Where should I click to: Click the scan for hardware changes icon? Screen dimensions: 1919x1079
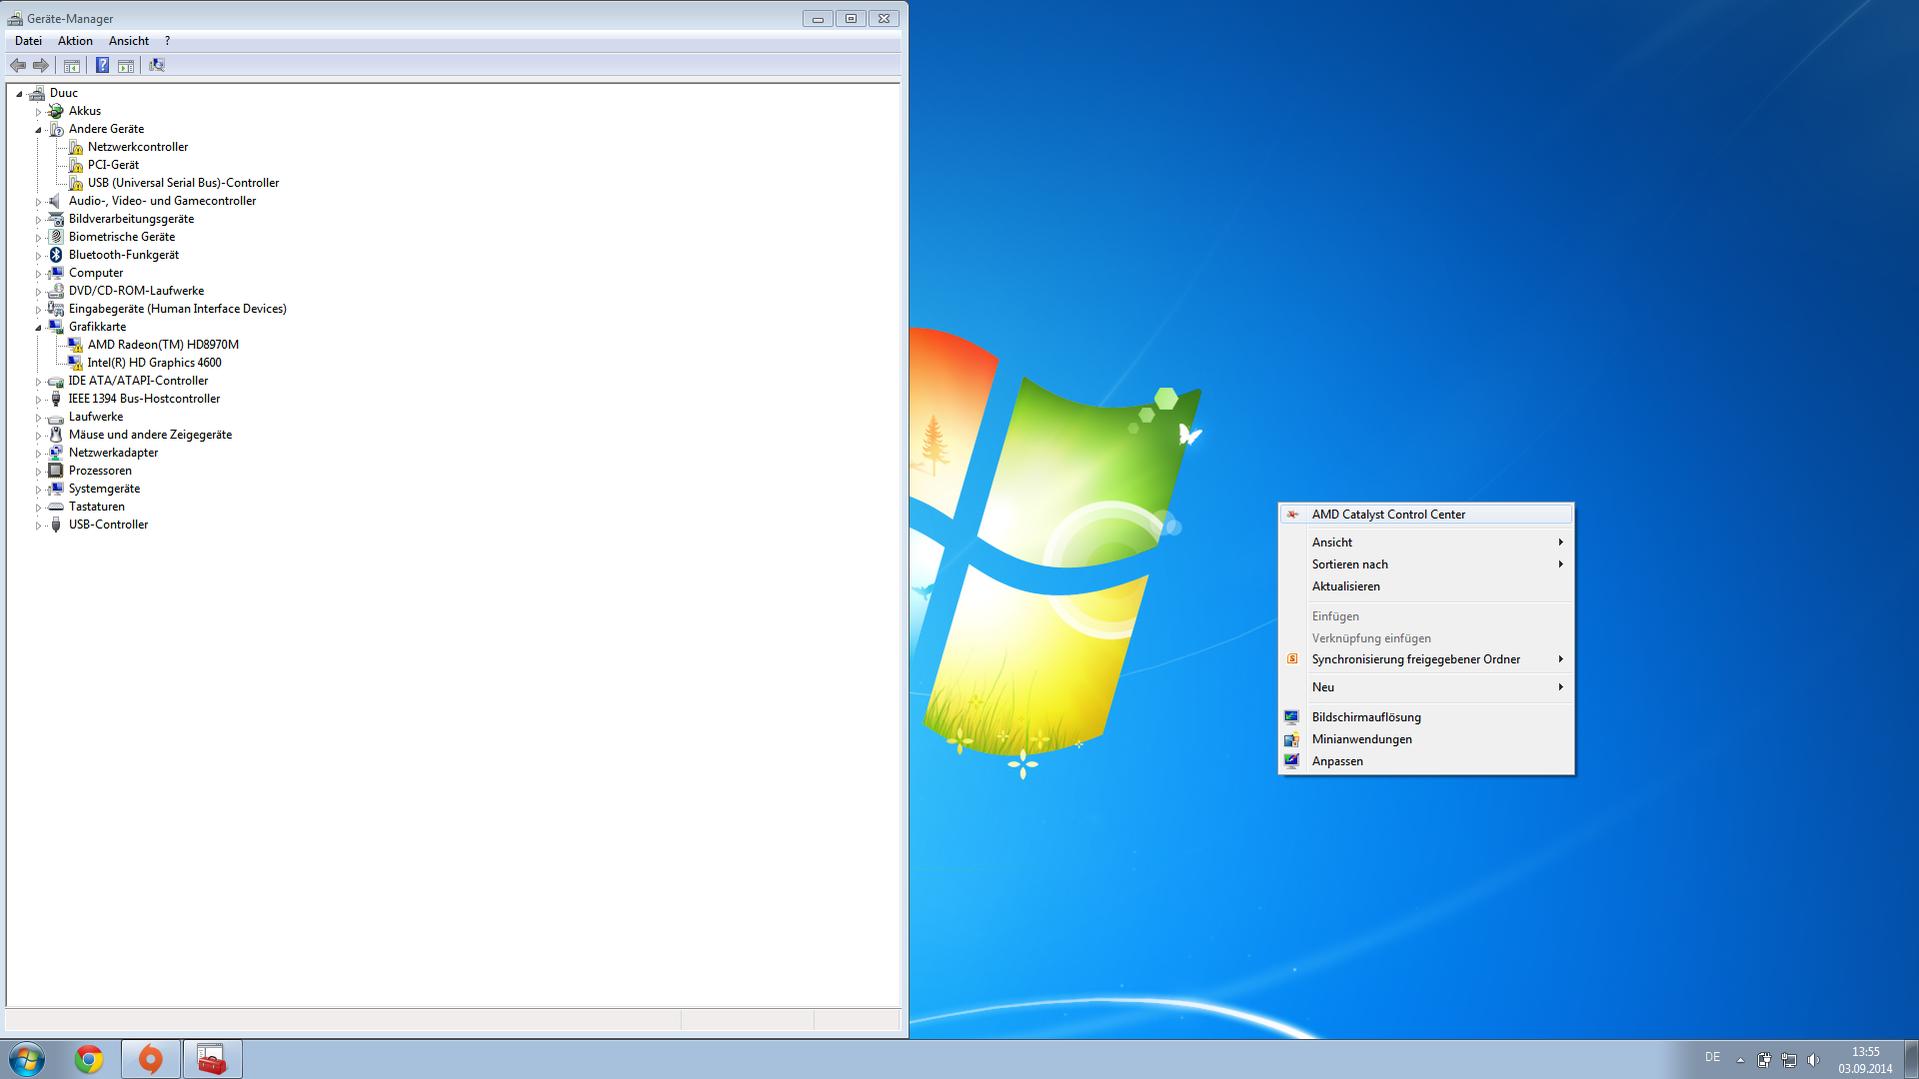point(157,66)
